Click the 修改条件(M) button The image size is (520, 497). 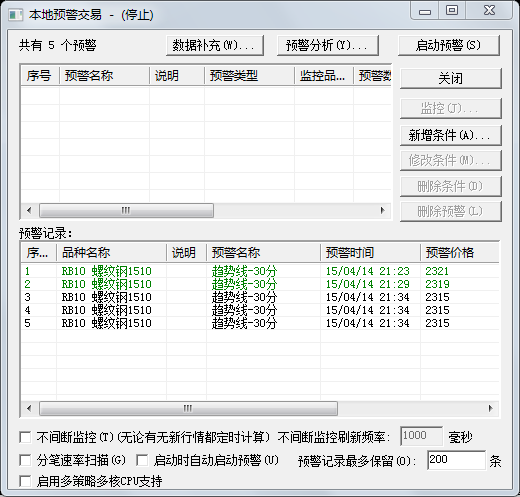(451, 161)
